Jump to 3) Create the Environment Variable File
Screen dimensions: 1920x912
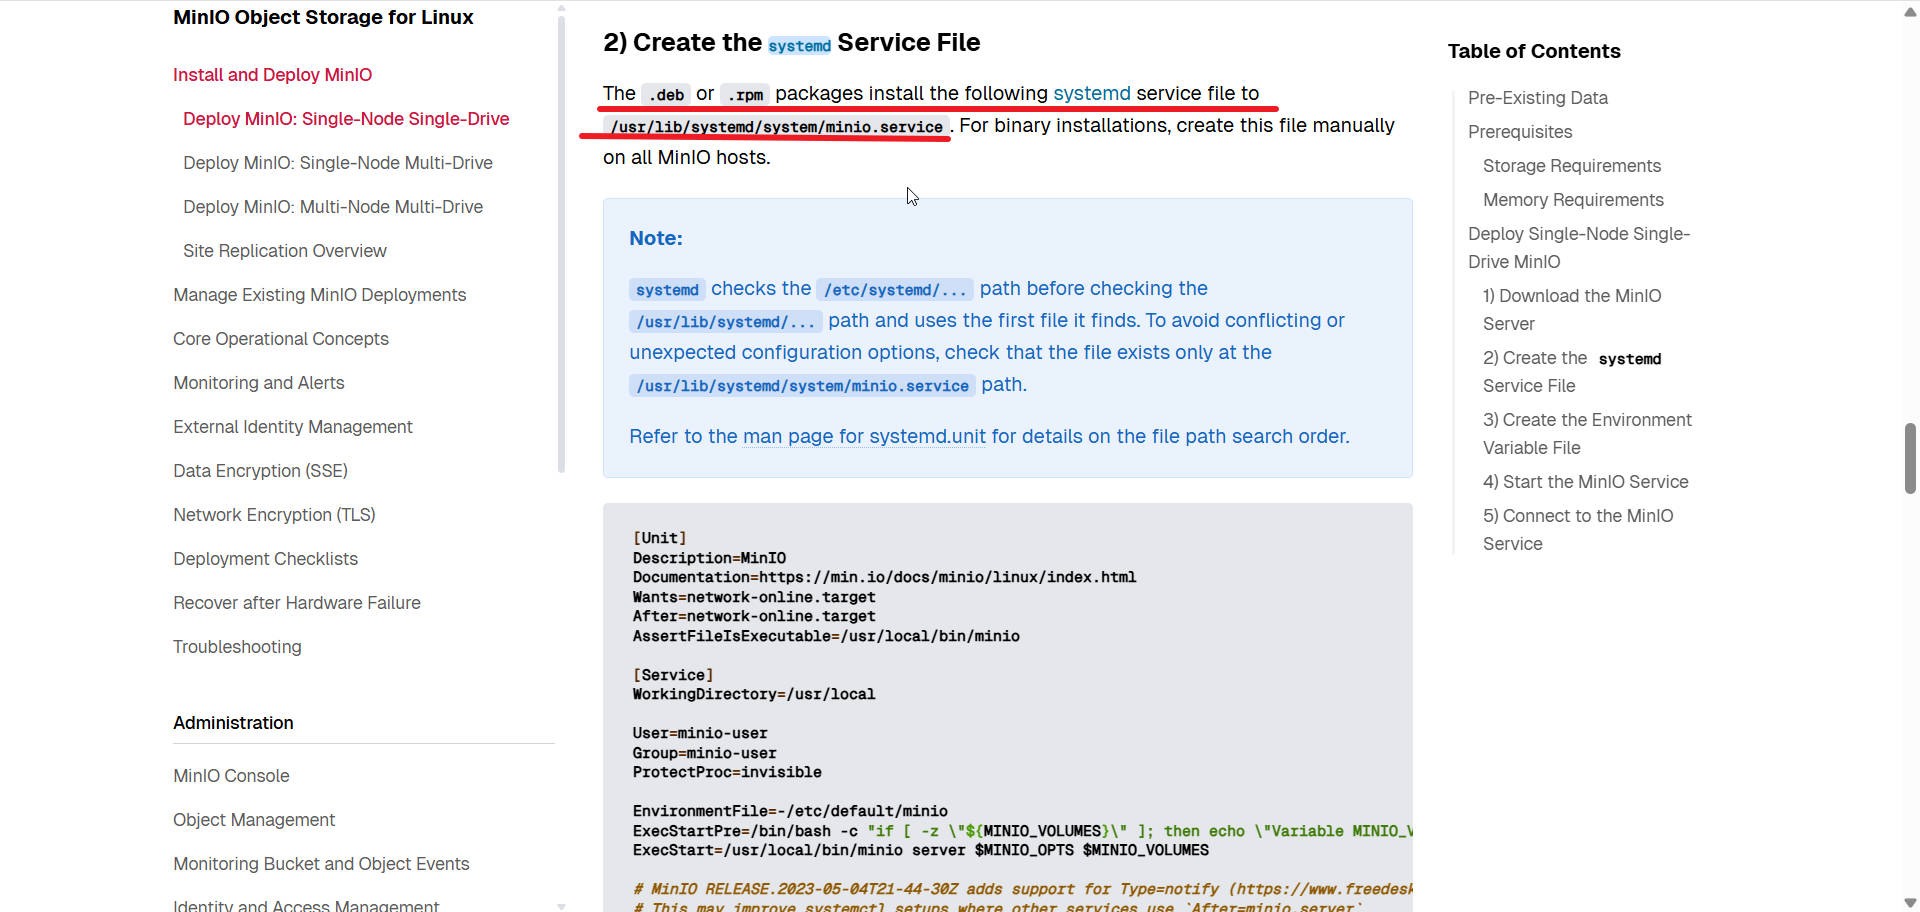tap(1587, 434)
